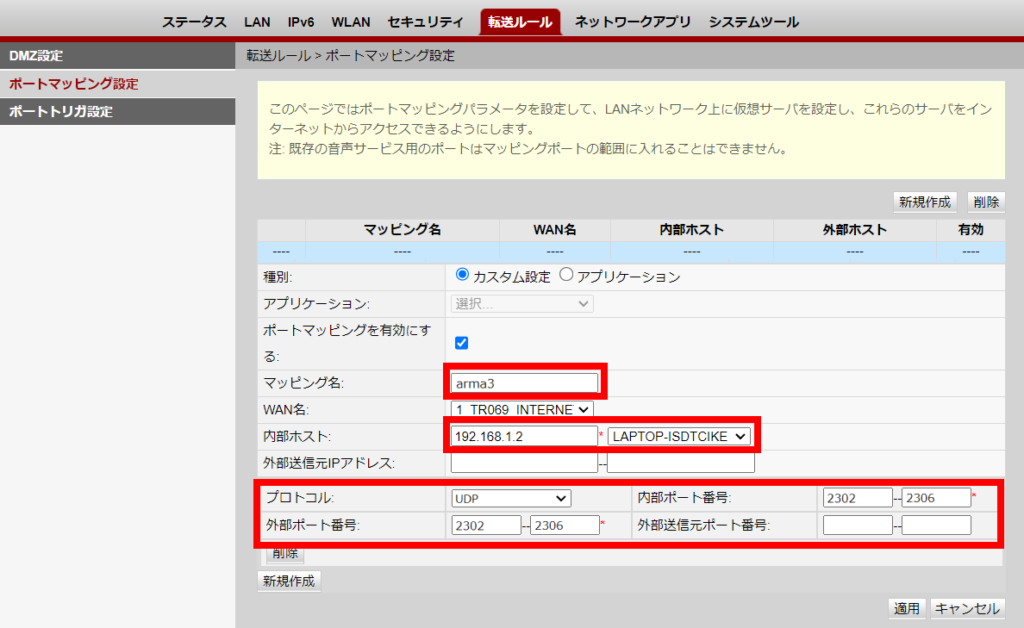This screenshot has width=1024, height=628.
Task: Click the マッピング名 input field
Action: click(x=524, y=383)
